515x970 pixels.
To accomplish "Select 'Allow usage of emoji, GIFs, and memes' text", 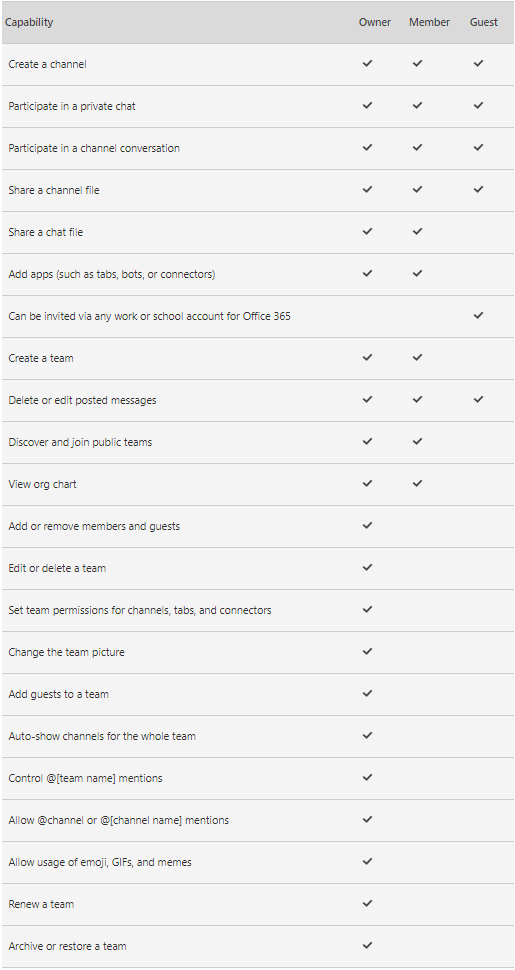I will click(100, 862).
